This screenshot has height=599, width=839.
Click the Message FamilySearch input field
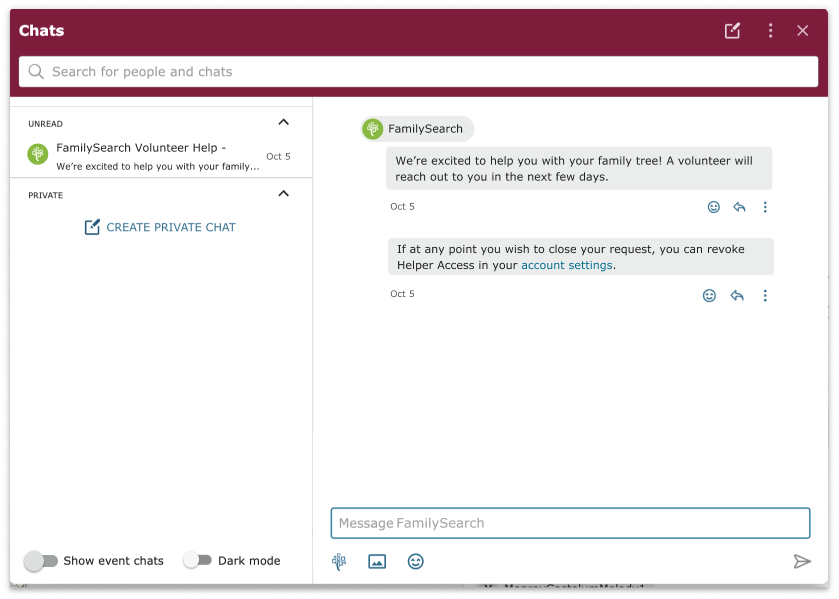pos(570,523)
